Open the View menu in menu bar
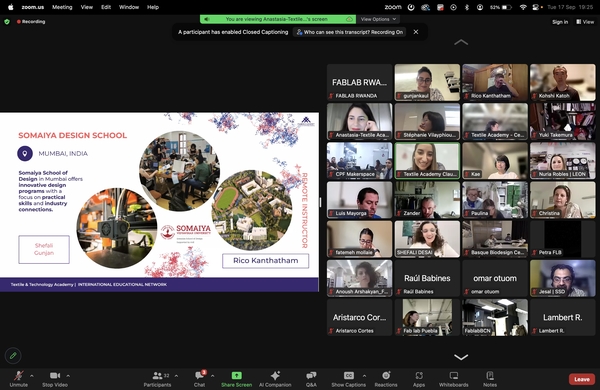Image resolution: width=600 pixels, height=390 pixels. point(87,7)
